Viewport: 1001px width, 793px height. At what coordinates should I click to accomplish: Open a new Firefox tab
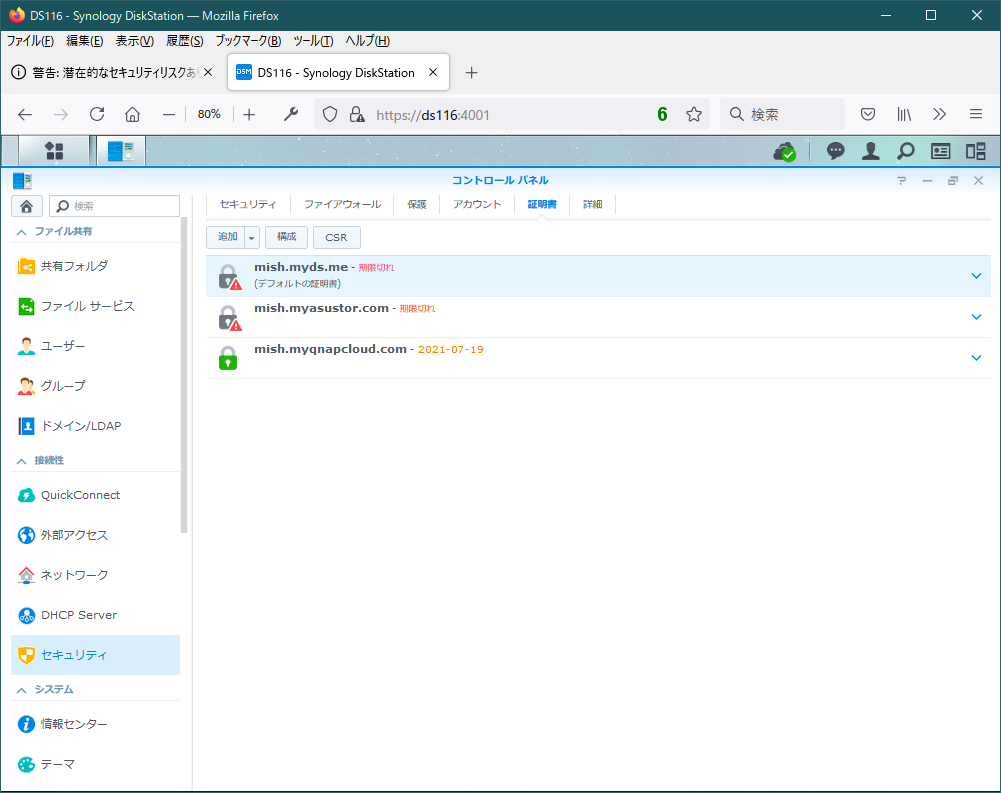tap(471, 73)
